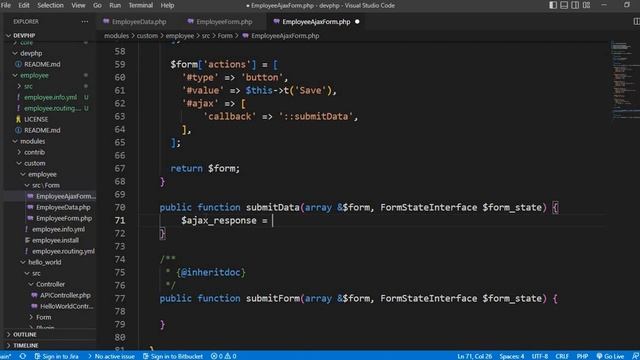Split the editor to the right

tap(636, 21)
